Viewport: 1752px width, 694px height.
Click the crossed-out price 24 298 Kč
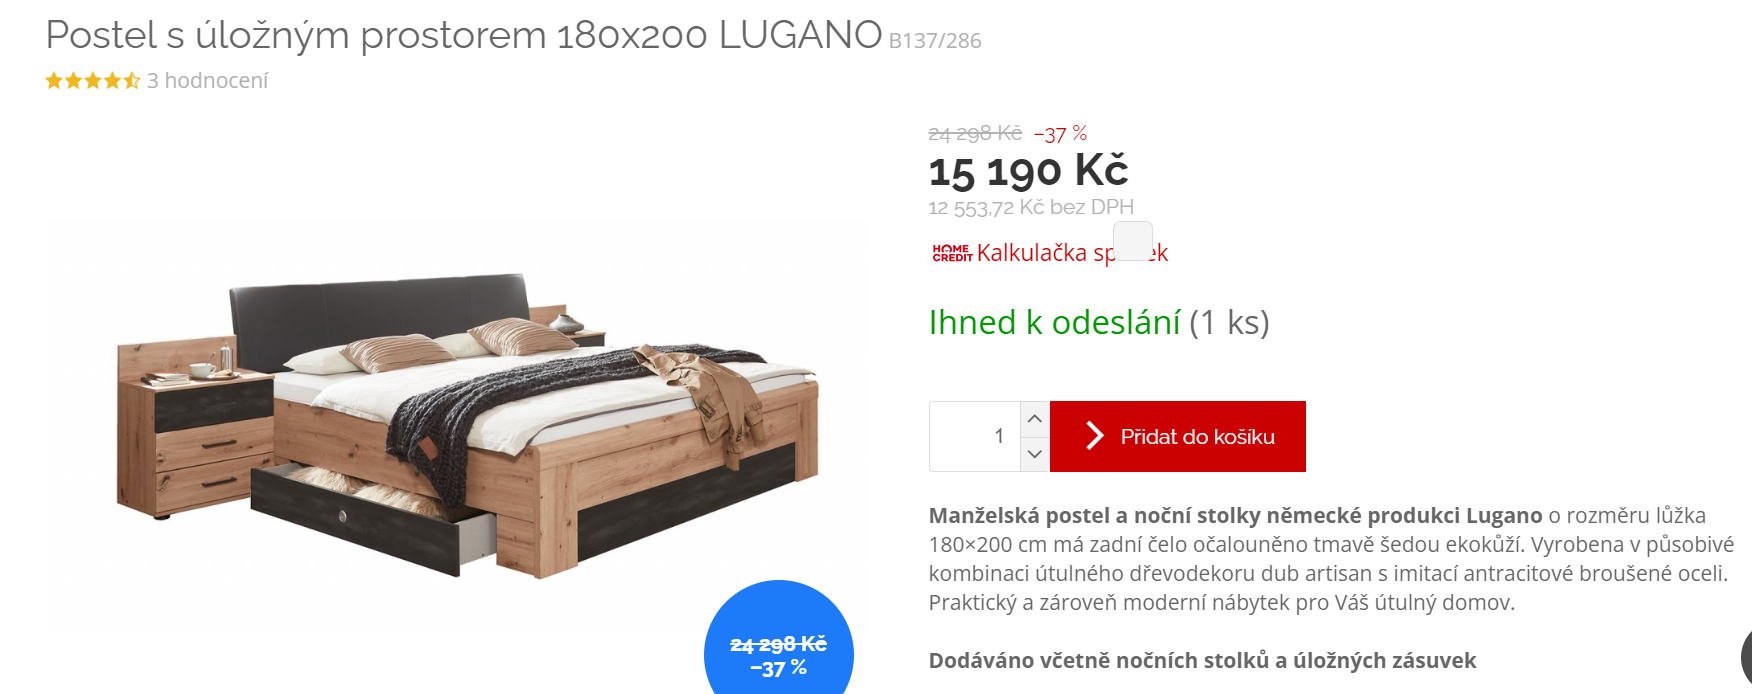click(975, 133)
